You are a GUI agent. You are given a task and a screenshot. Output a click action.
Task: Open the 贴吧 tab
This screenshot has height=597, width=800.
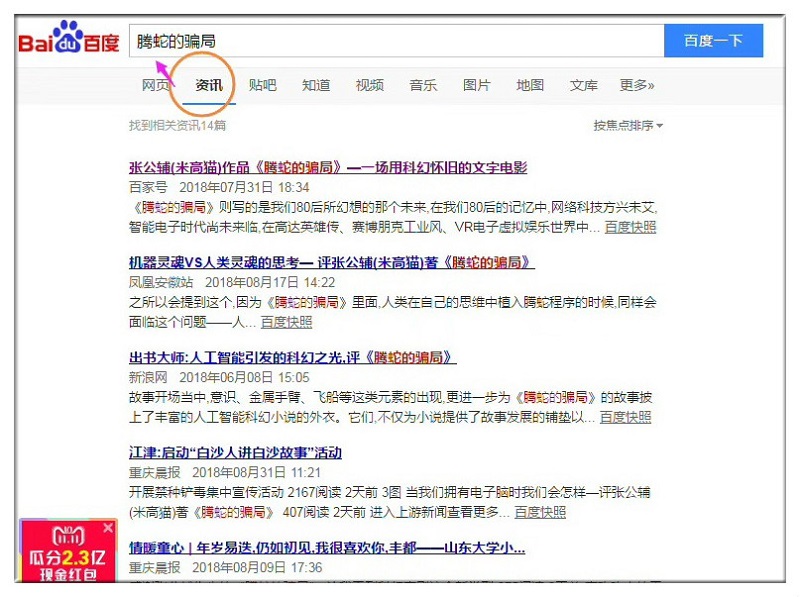[262, 85]
